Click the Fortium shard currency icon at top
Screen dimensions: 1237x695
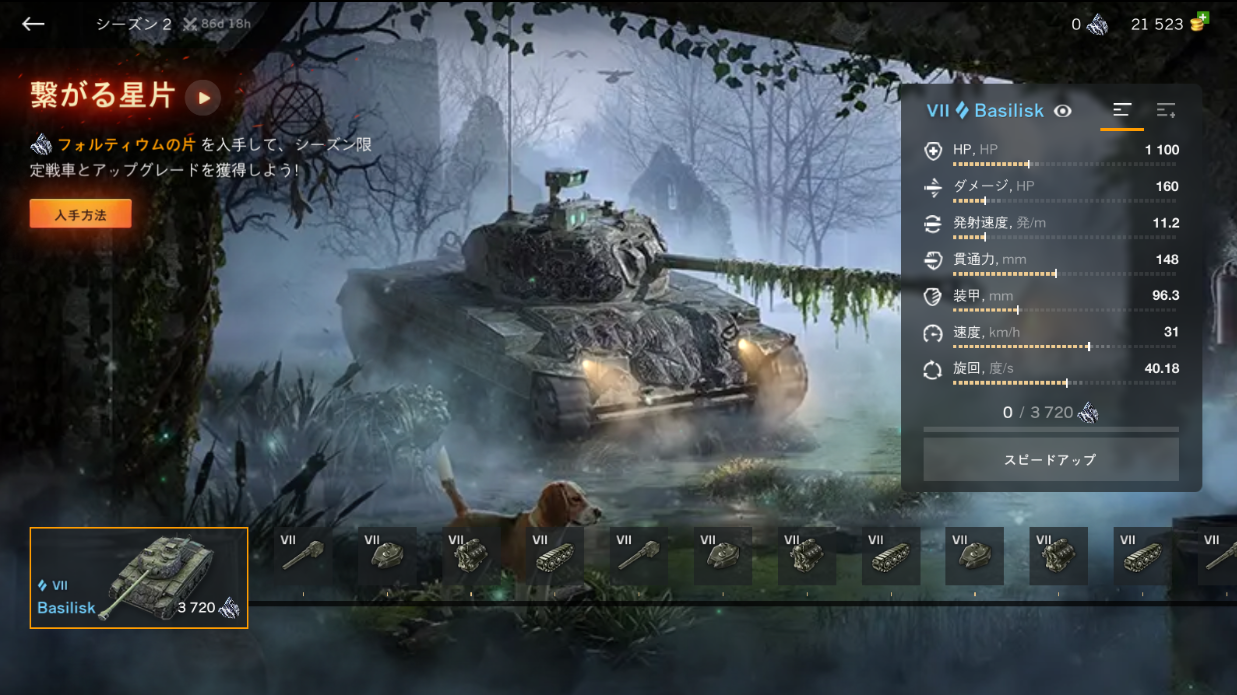coord(1097,24)
